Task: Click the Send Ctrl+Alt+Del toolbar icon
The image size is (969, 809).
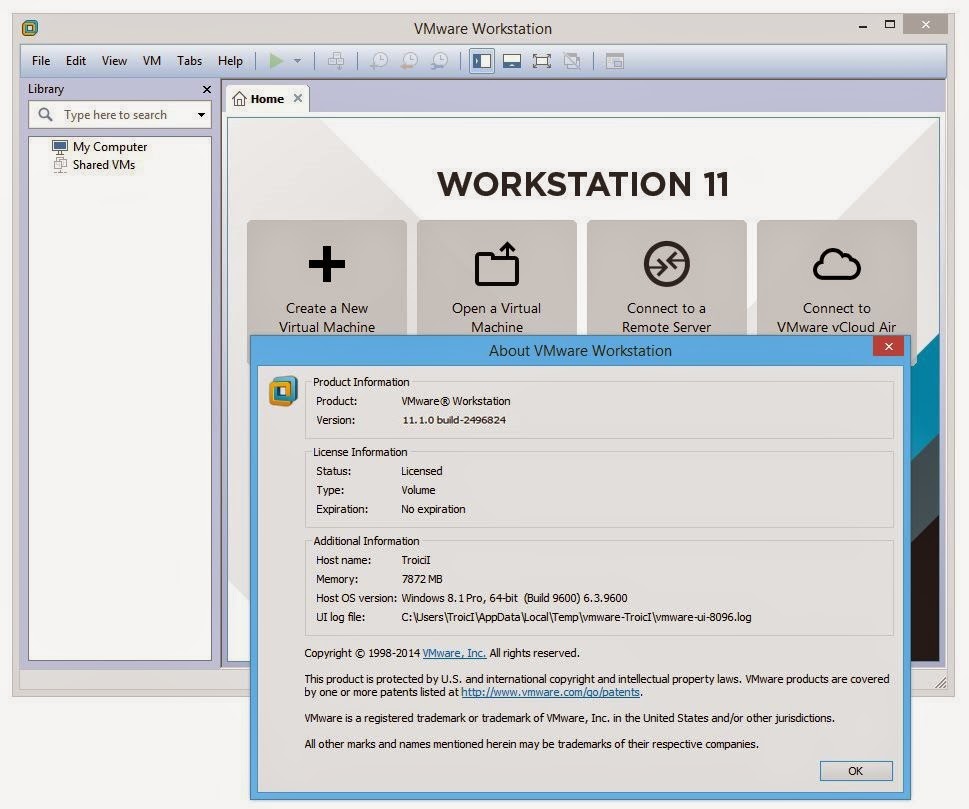Action: coord(336,61)
